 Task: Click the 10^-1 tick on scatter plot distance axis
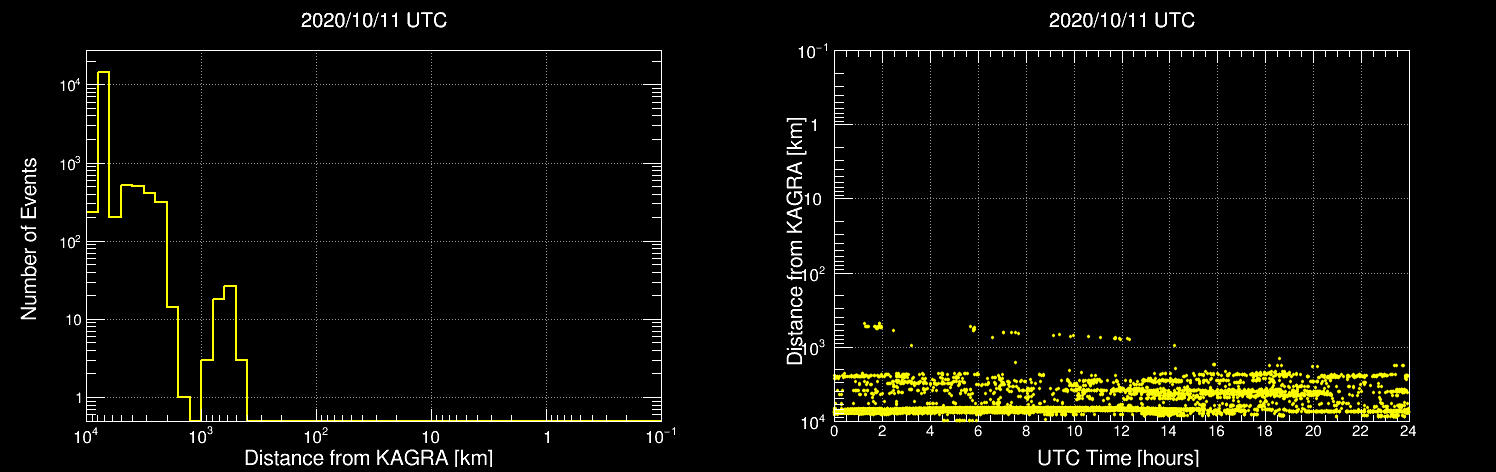click(x=811, y=50)
